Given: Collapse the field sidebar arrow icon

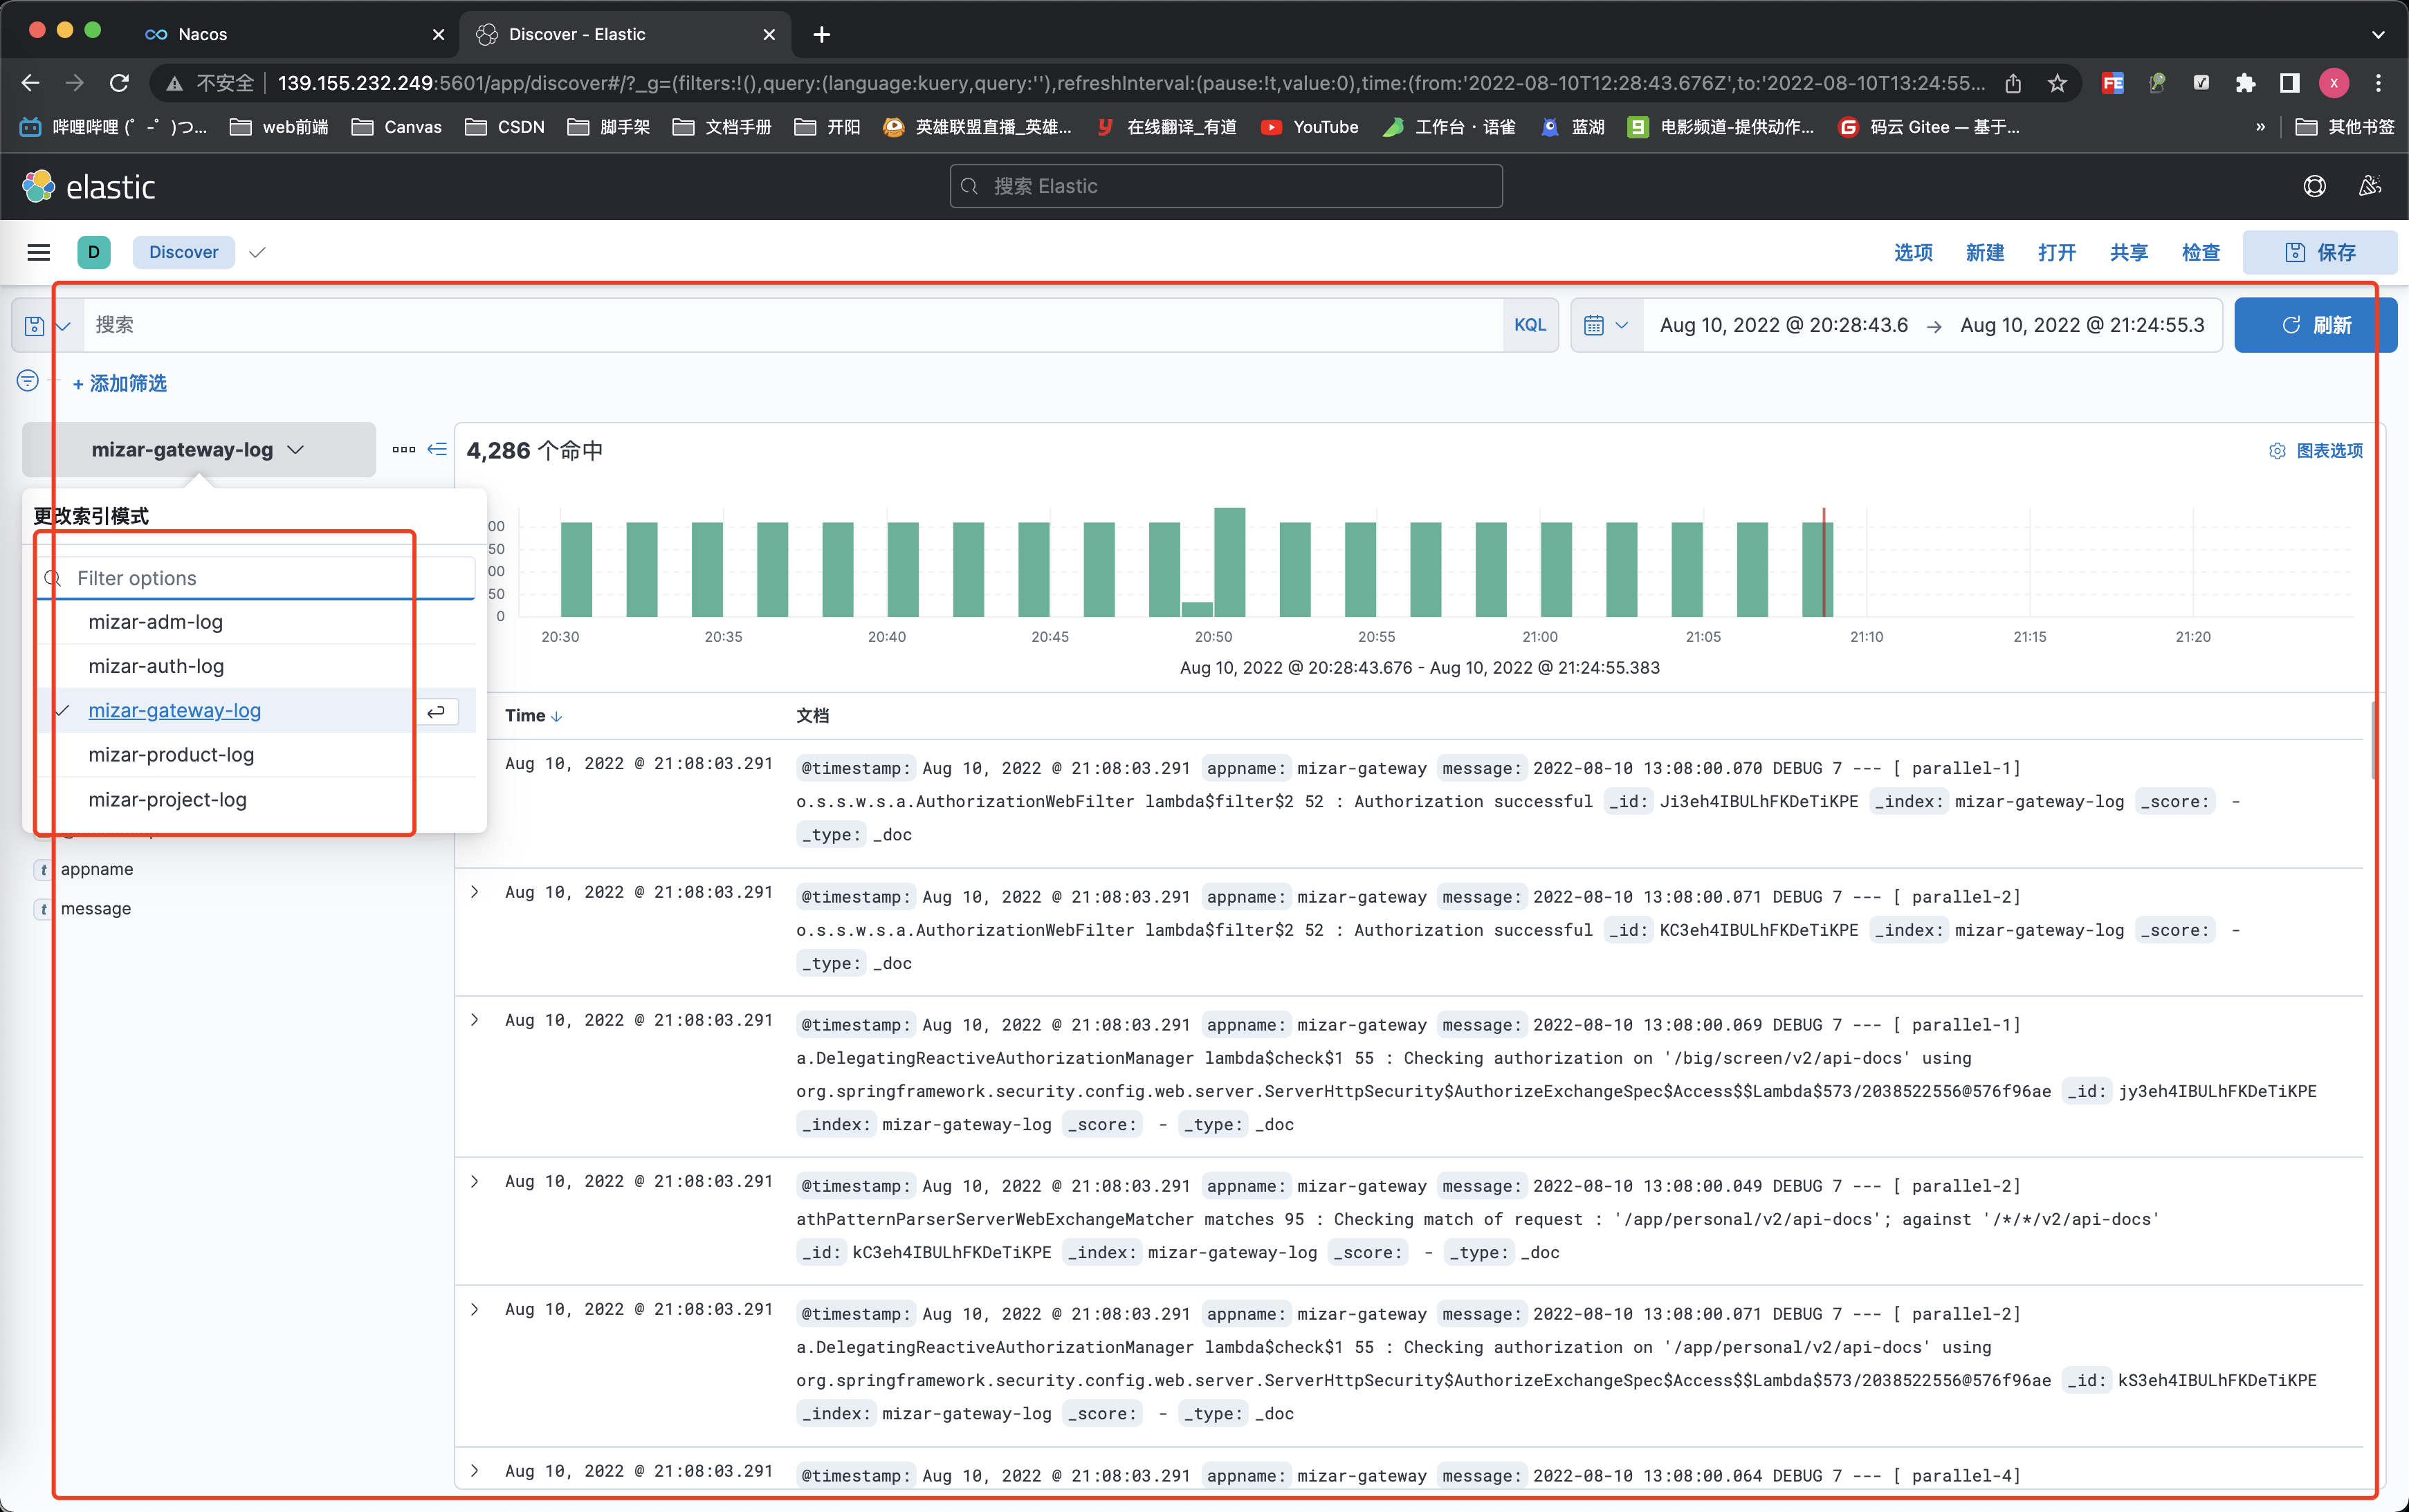Looking at the screenshot, I should coord(437,449).
